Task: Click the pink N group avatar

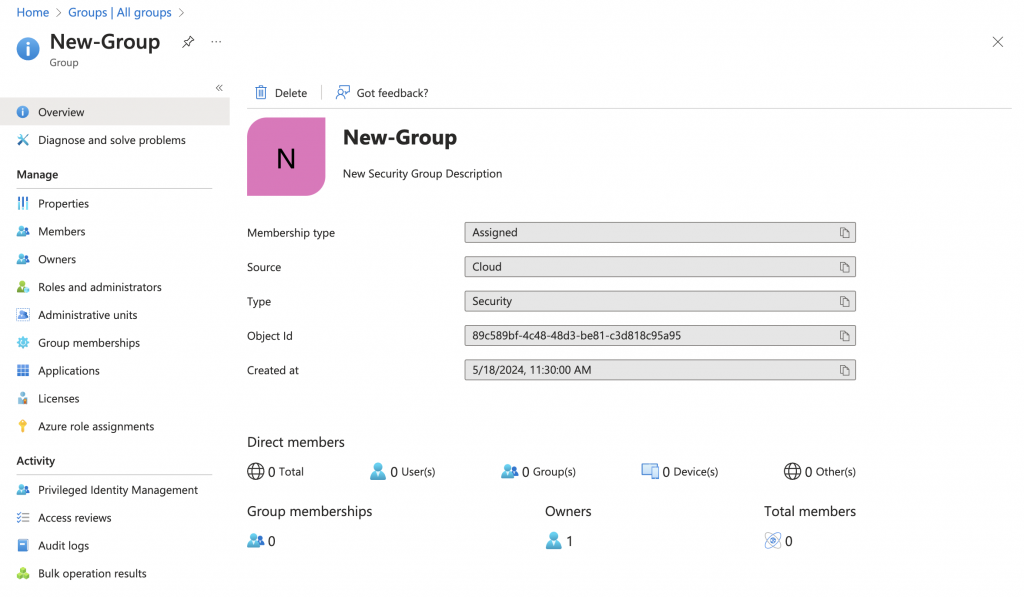Action: click(x=286, y=157)
